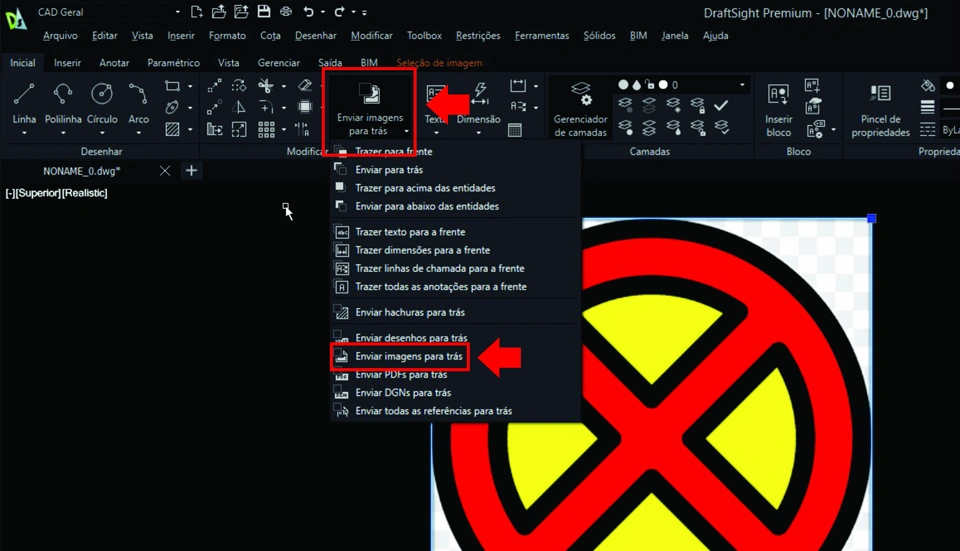Expand the Polilinha dropdown arrow
Viewport: 960px width, 551px height.
pyautogui.click(x=62, y=132)
